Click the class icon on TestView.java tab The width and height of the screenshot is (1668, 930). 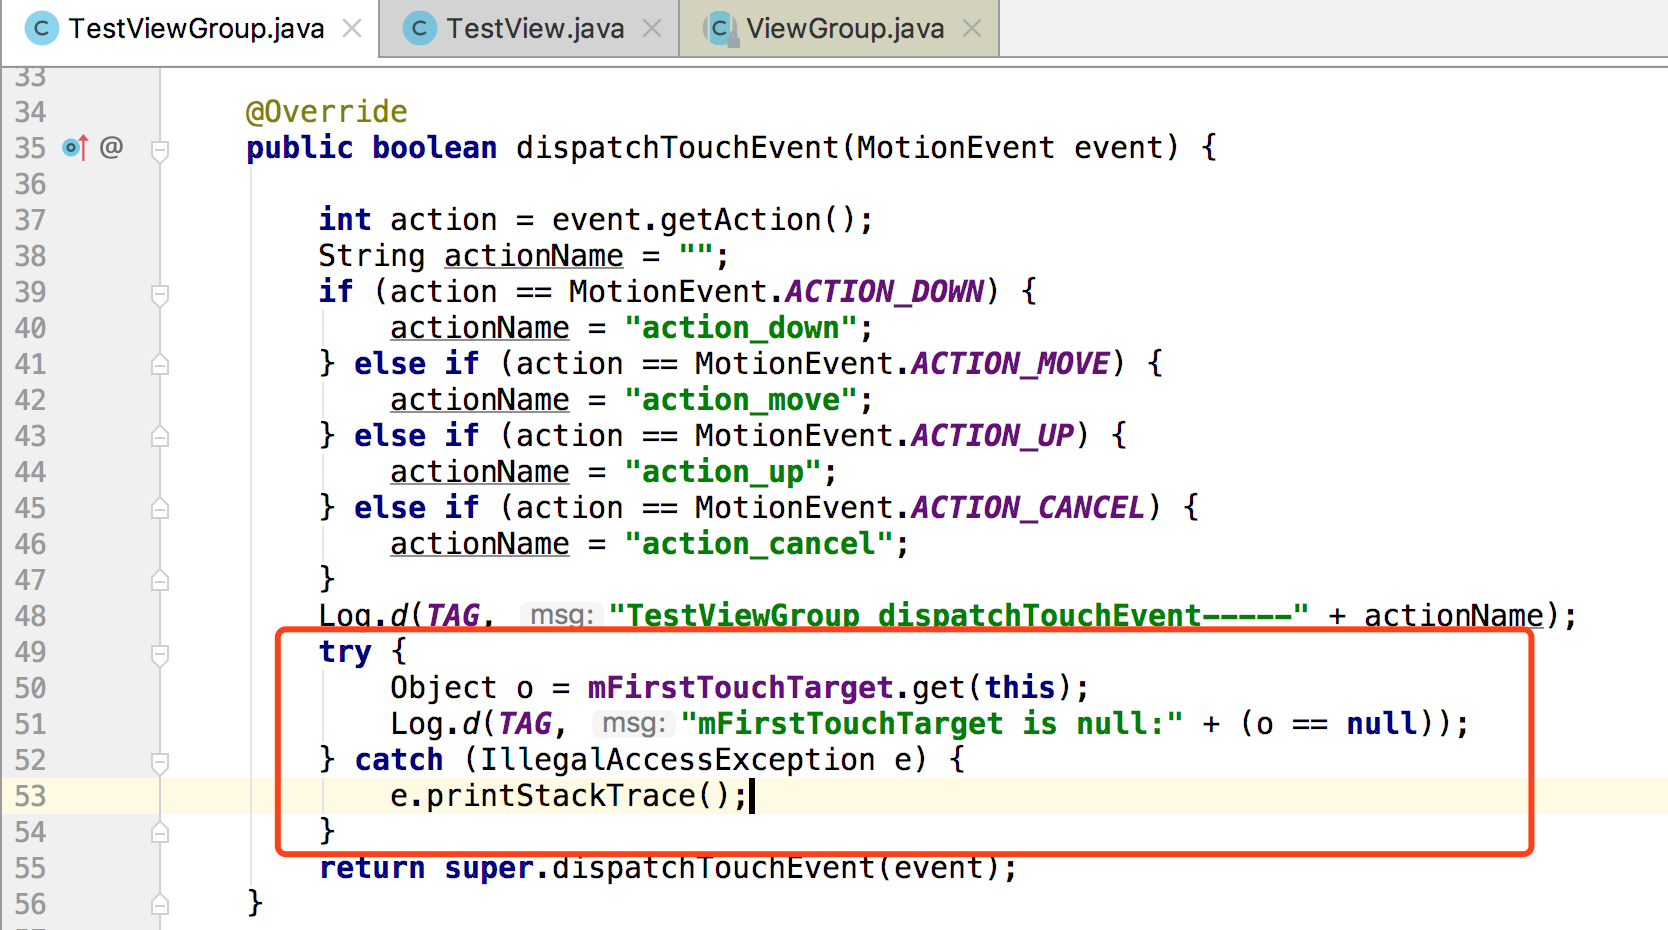point(419,28)
